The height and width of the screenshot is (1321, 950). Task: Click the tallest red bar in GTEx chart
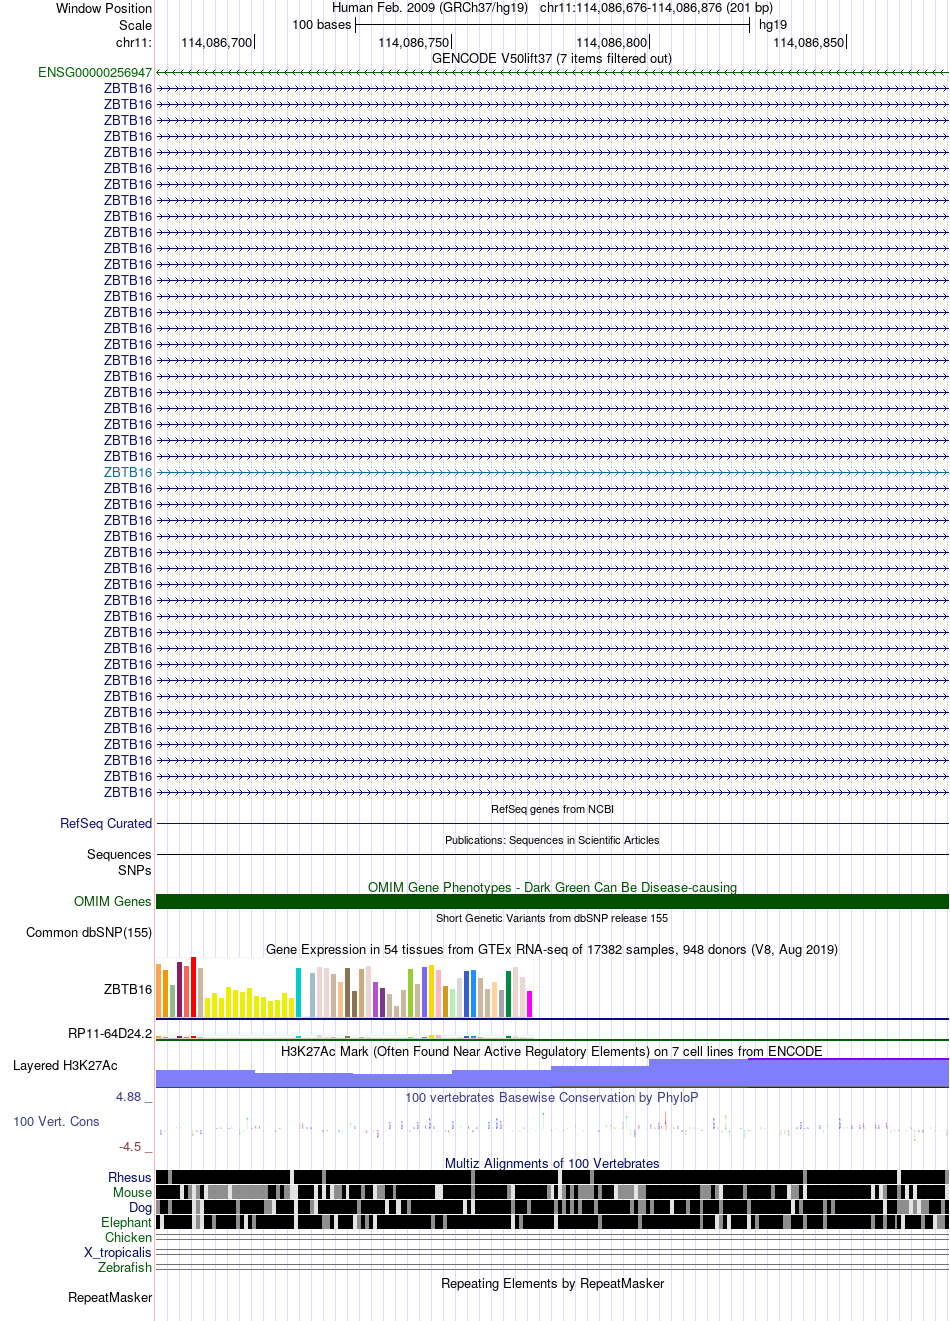pos(194,987)
